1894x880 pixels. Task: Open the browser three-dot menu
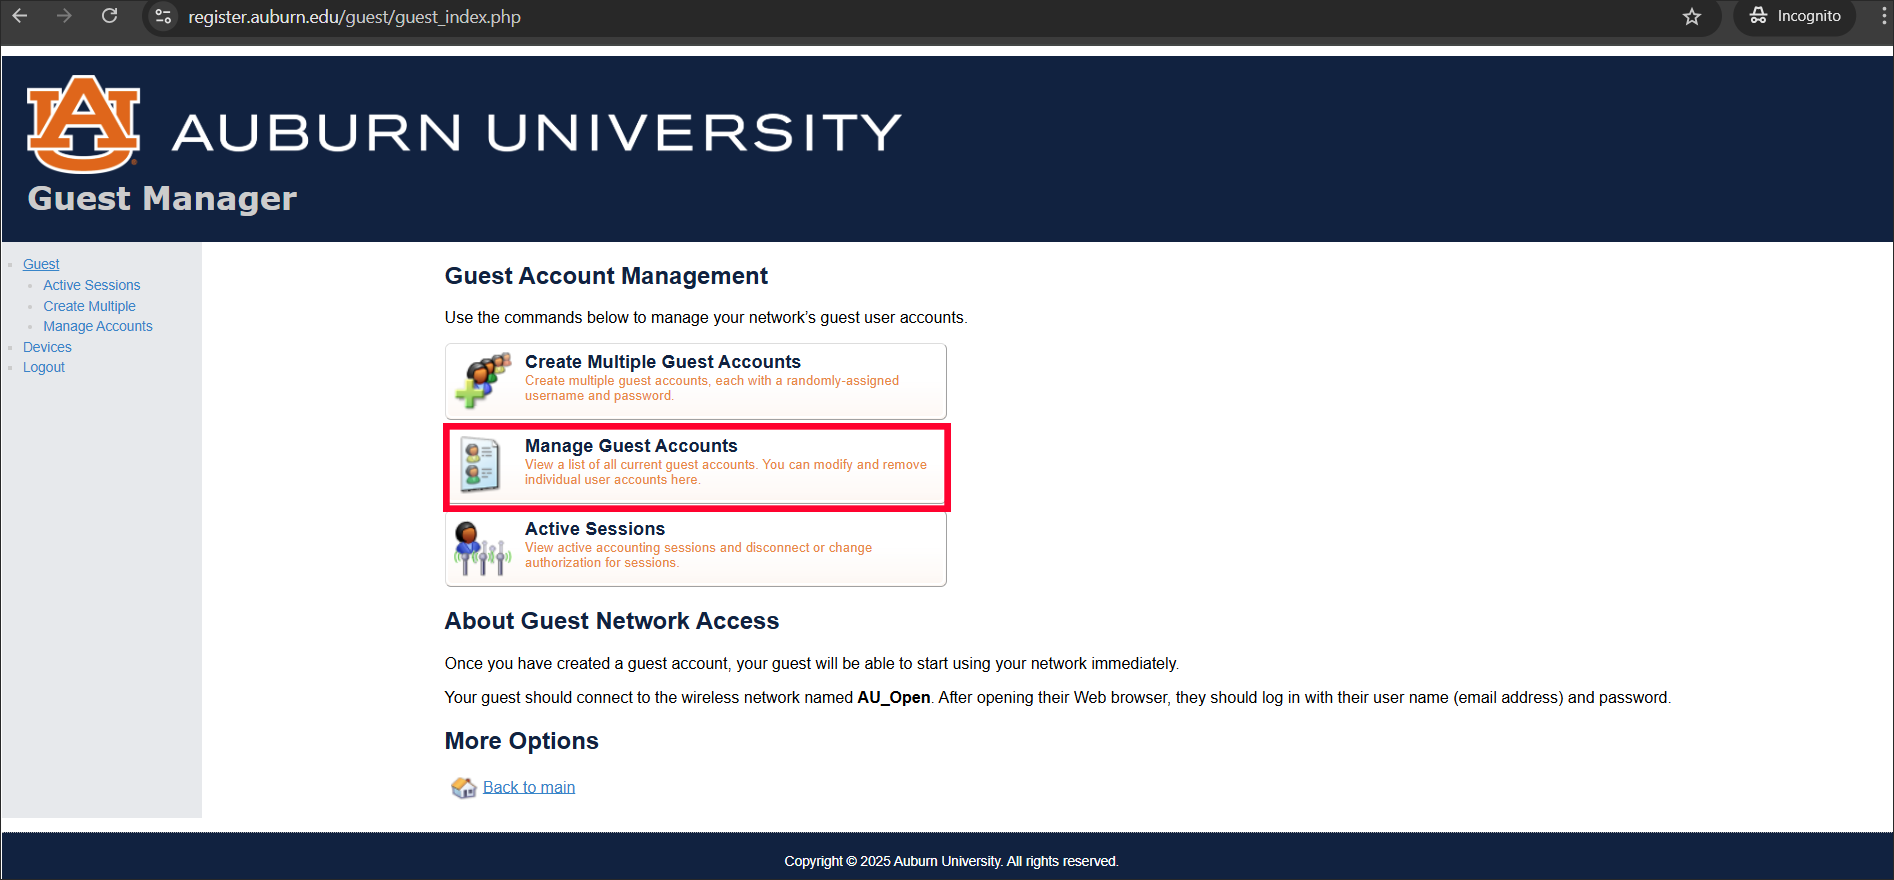(x=1884, y=16)
